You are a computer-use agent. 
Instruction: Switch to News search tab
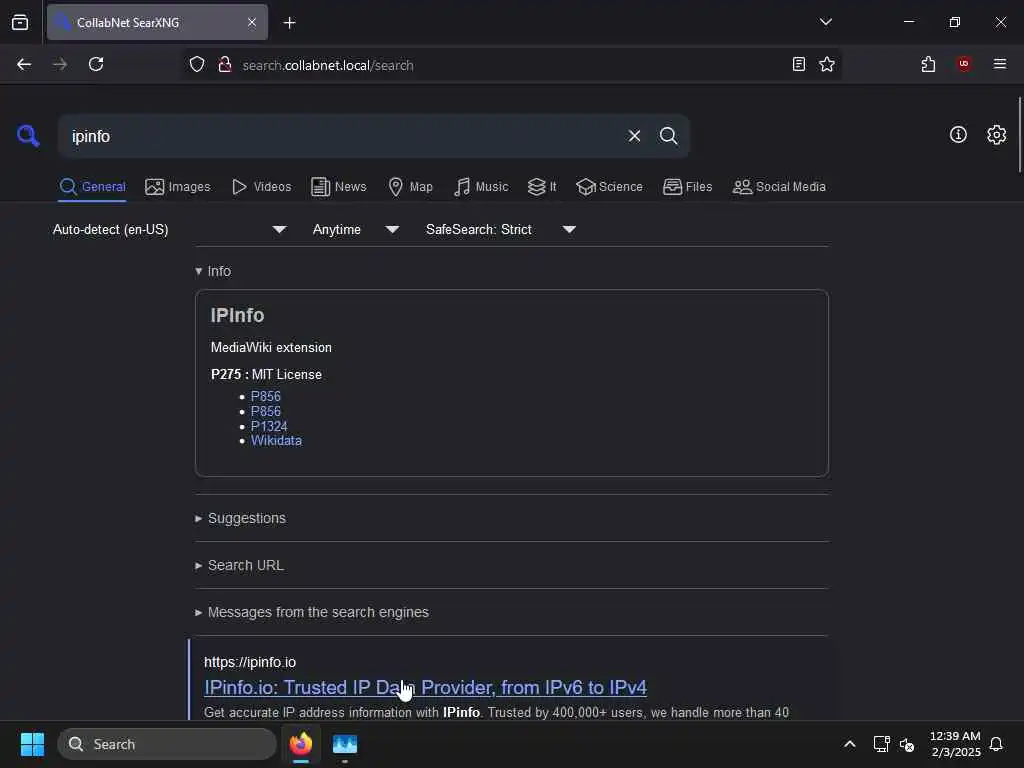pos(339,187)
